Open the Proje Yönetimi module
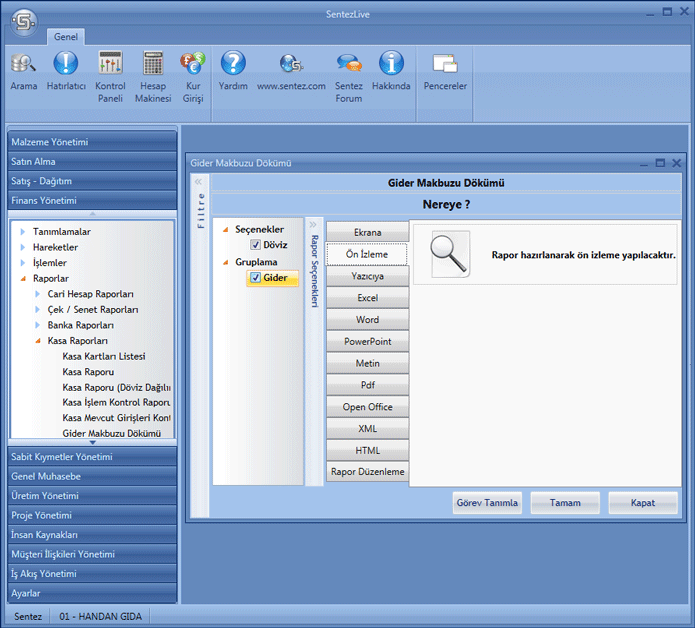This screenshot has width=695, height=628. (x=92, y=515)
